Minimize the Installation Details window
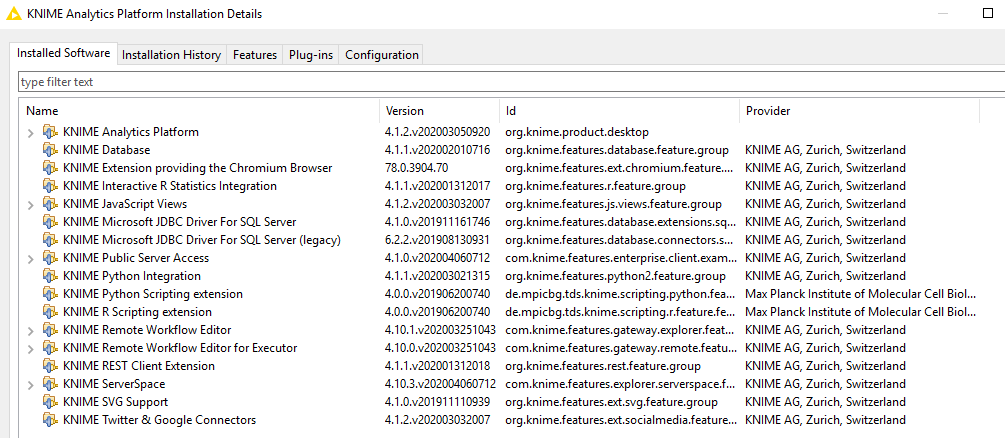Viewport: 1005px width, 438px height. click(x=942, y=13)
